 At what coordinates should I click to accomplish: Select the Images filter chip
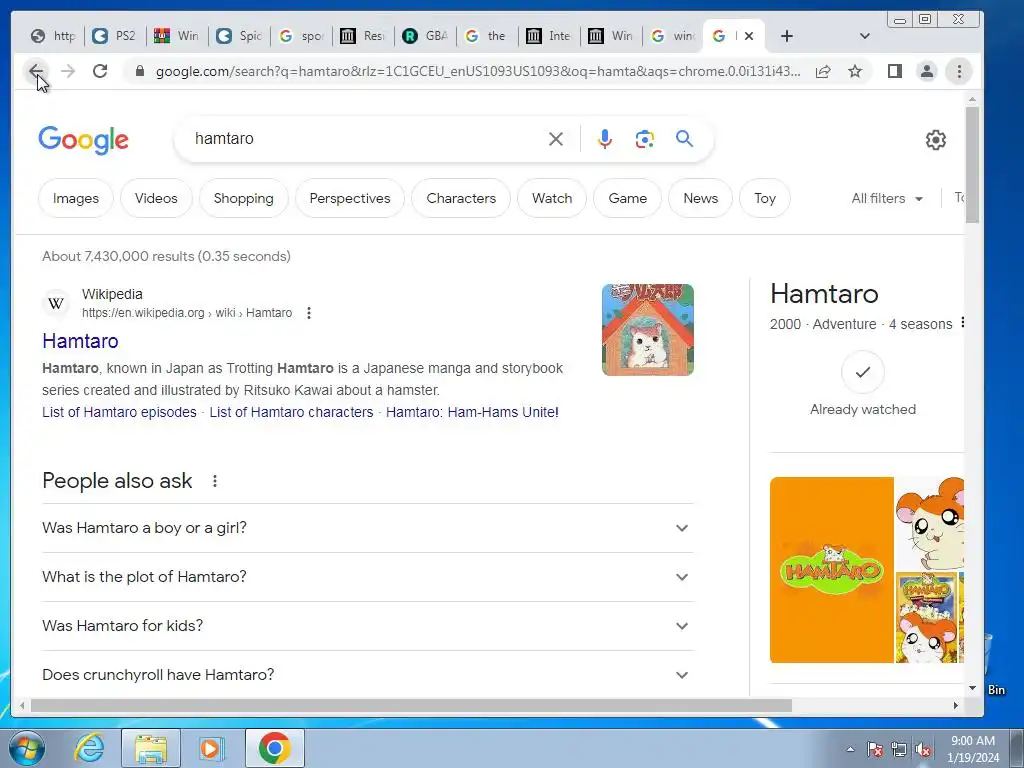coord(76,198)
